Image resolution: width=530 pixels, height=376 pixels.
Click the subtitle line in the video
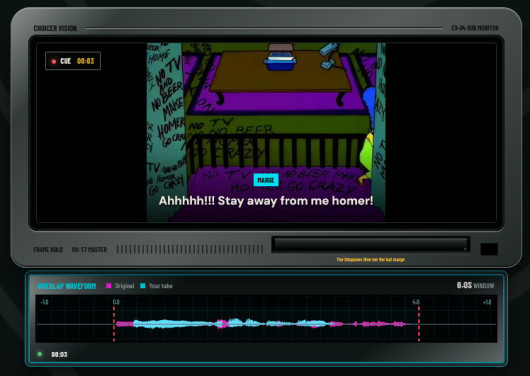coord(266,201)
